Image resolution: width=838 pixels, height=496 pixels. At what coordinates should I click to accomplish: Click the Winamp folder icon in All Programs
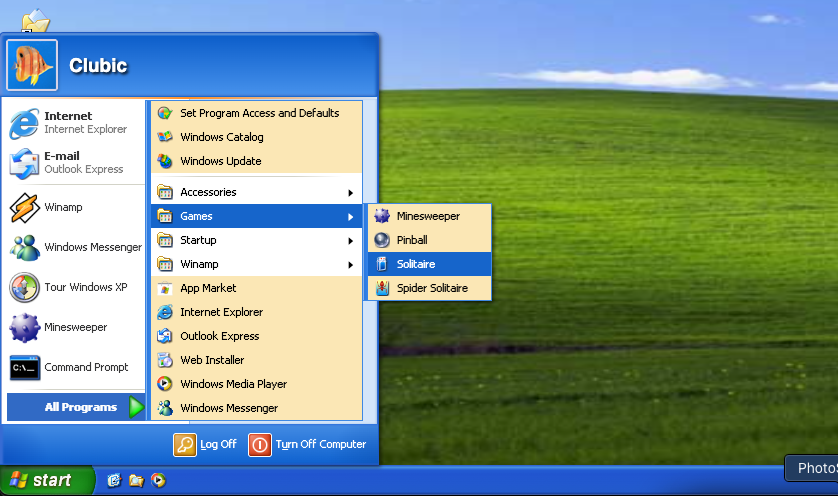(x=165, y=264)
